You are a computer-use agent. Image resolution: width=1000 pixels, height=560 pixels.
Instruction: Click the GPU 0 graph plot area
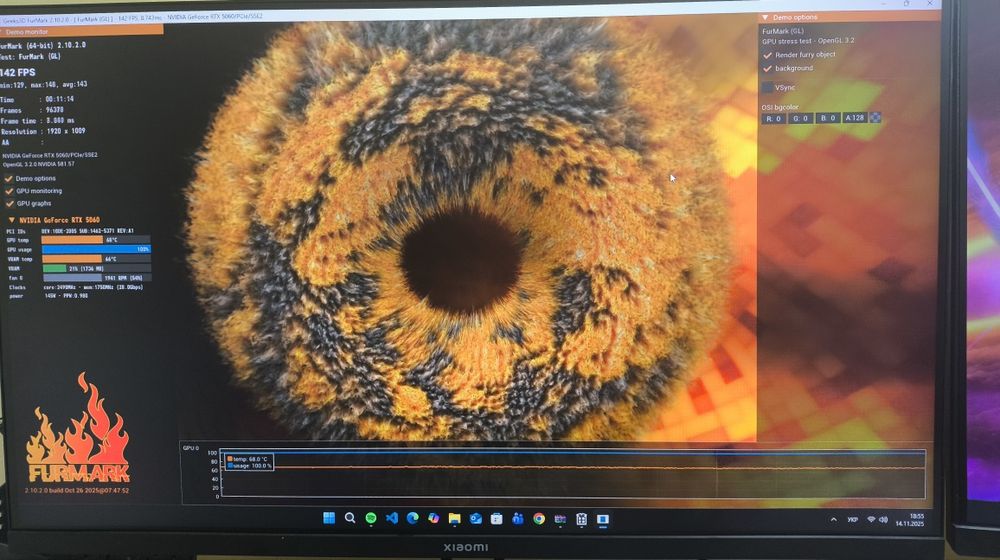click(572, 473)
